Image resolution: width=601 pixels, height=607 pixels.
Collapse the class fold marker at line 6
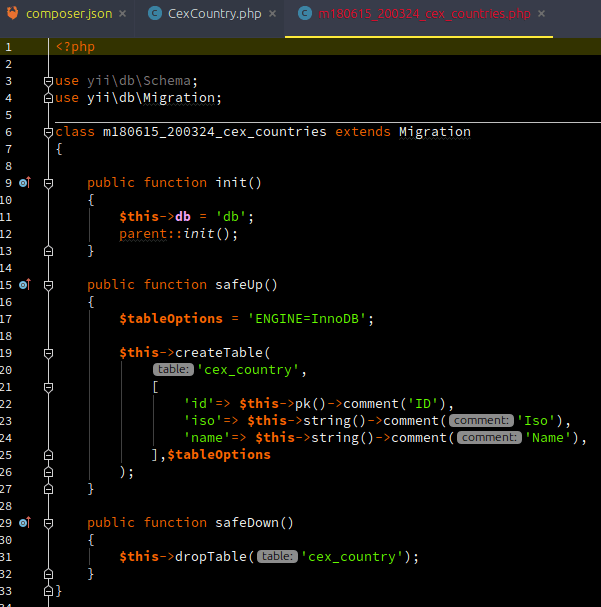[x=48, y=132]
